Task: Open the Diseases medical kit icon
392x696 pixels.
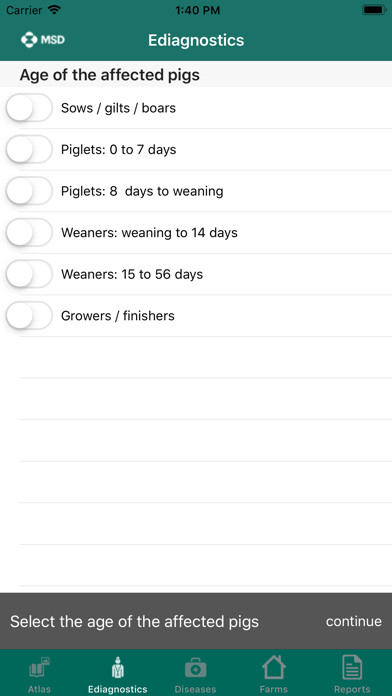Action: pyautogui.click(x=195, y=668)
